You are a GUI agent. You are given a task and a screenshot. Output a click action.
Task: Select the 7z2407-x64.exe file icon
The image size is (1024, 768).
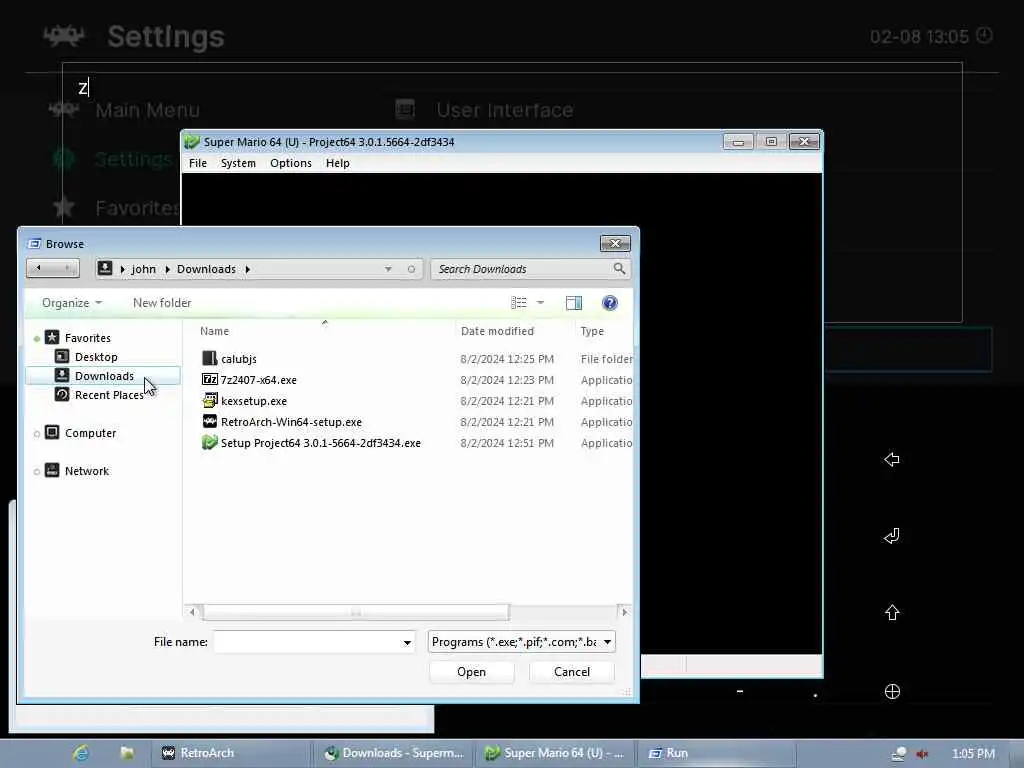pyautogui.click(x=209, y=379)
